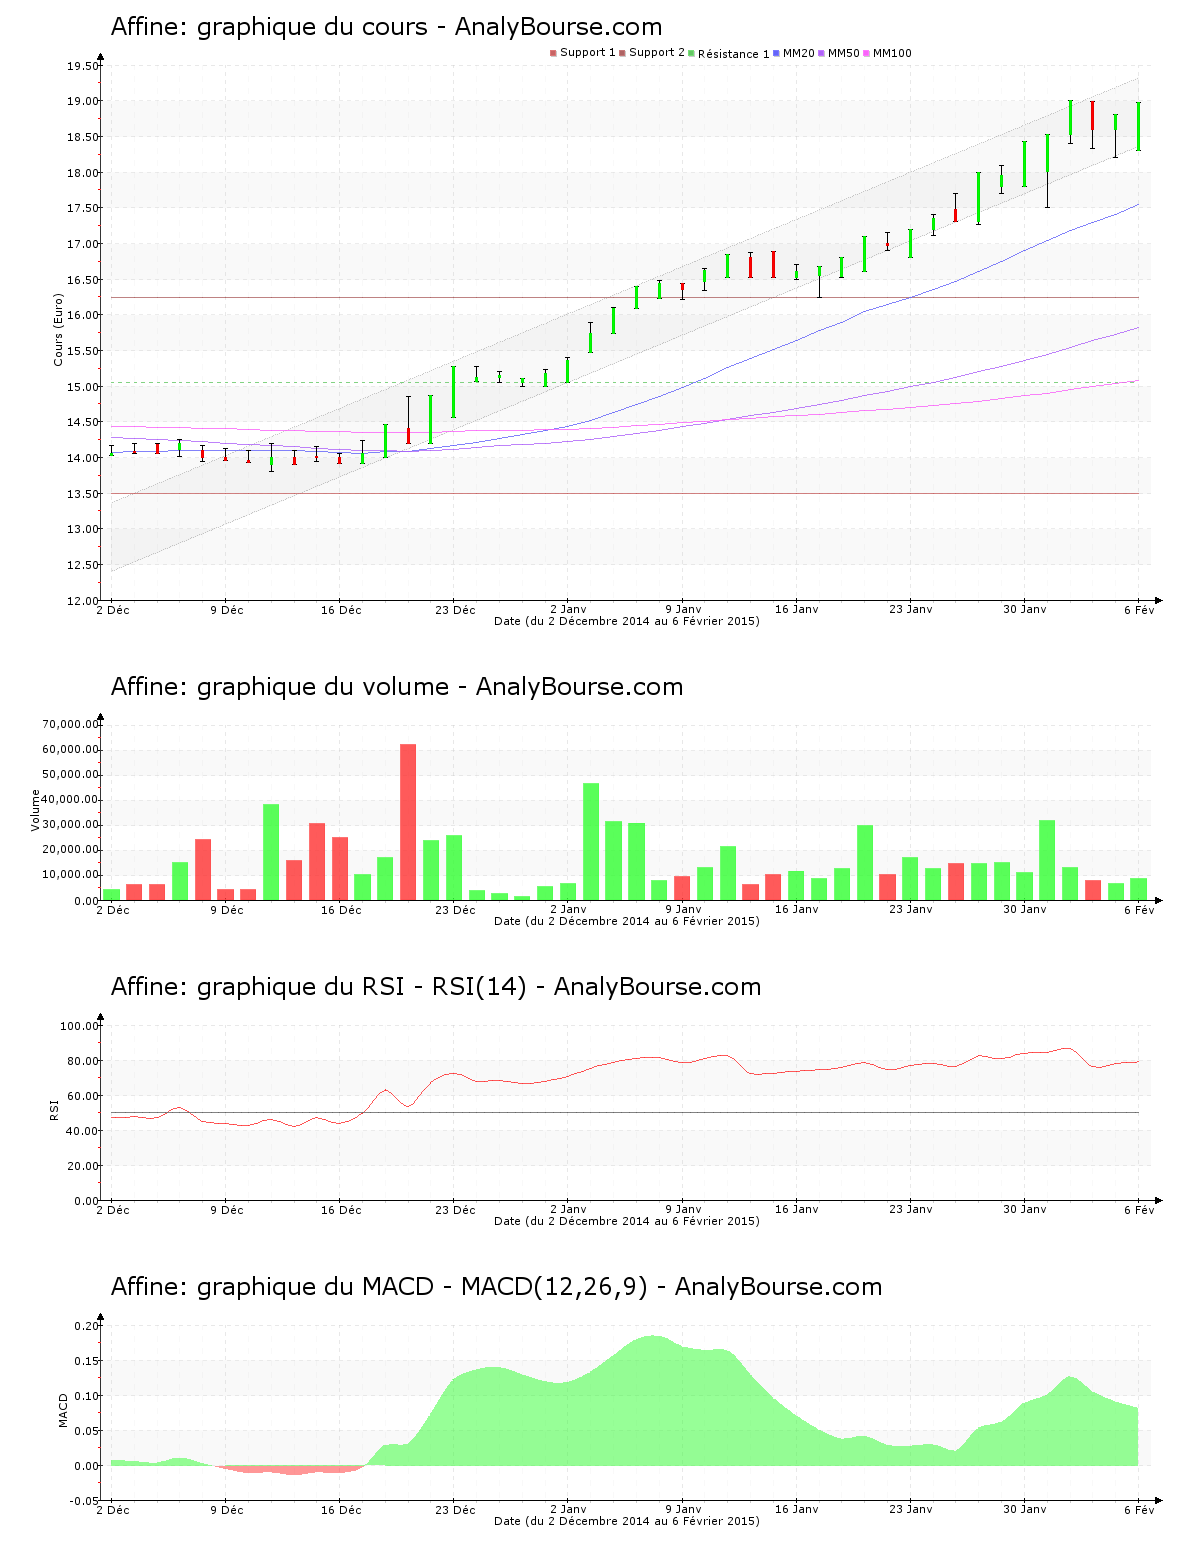Screen dimensions: 1200x1550
Task: Click '23 Janv' under the volume chart
Action: [911, 910]
